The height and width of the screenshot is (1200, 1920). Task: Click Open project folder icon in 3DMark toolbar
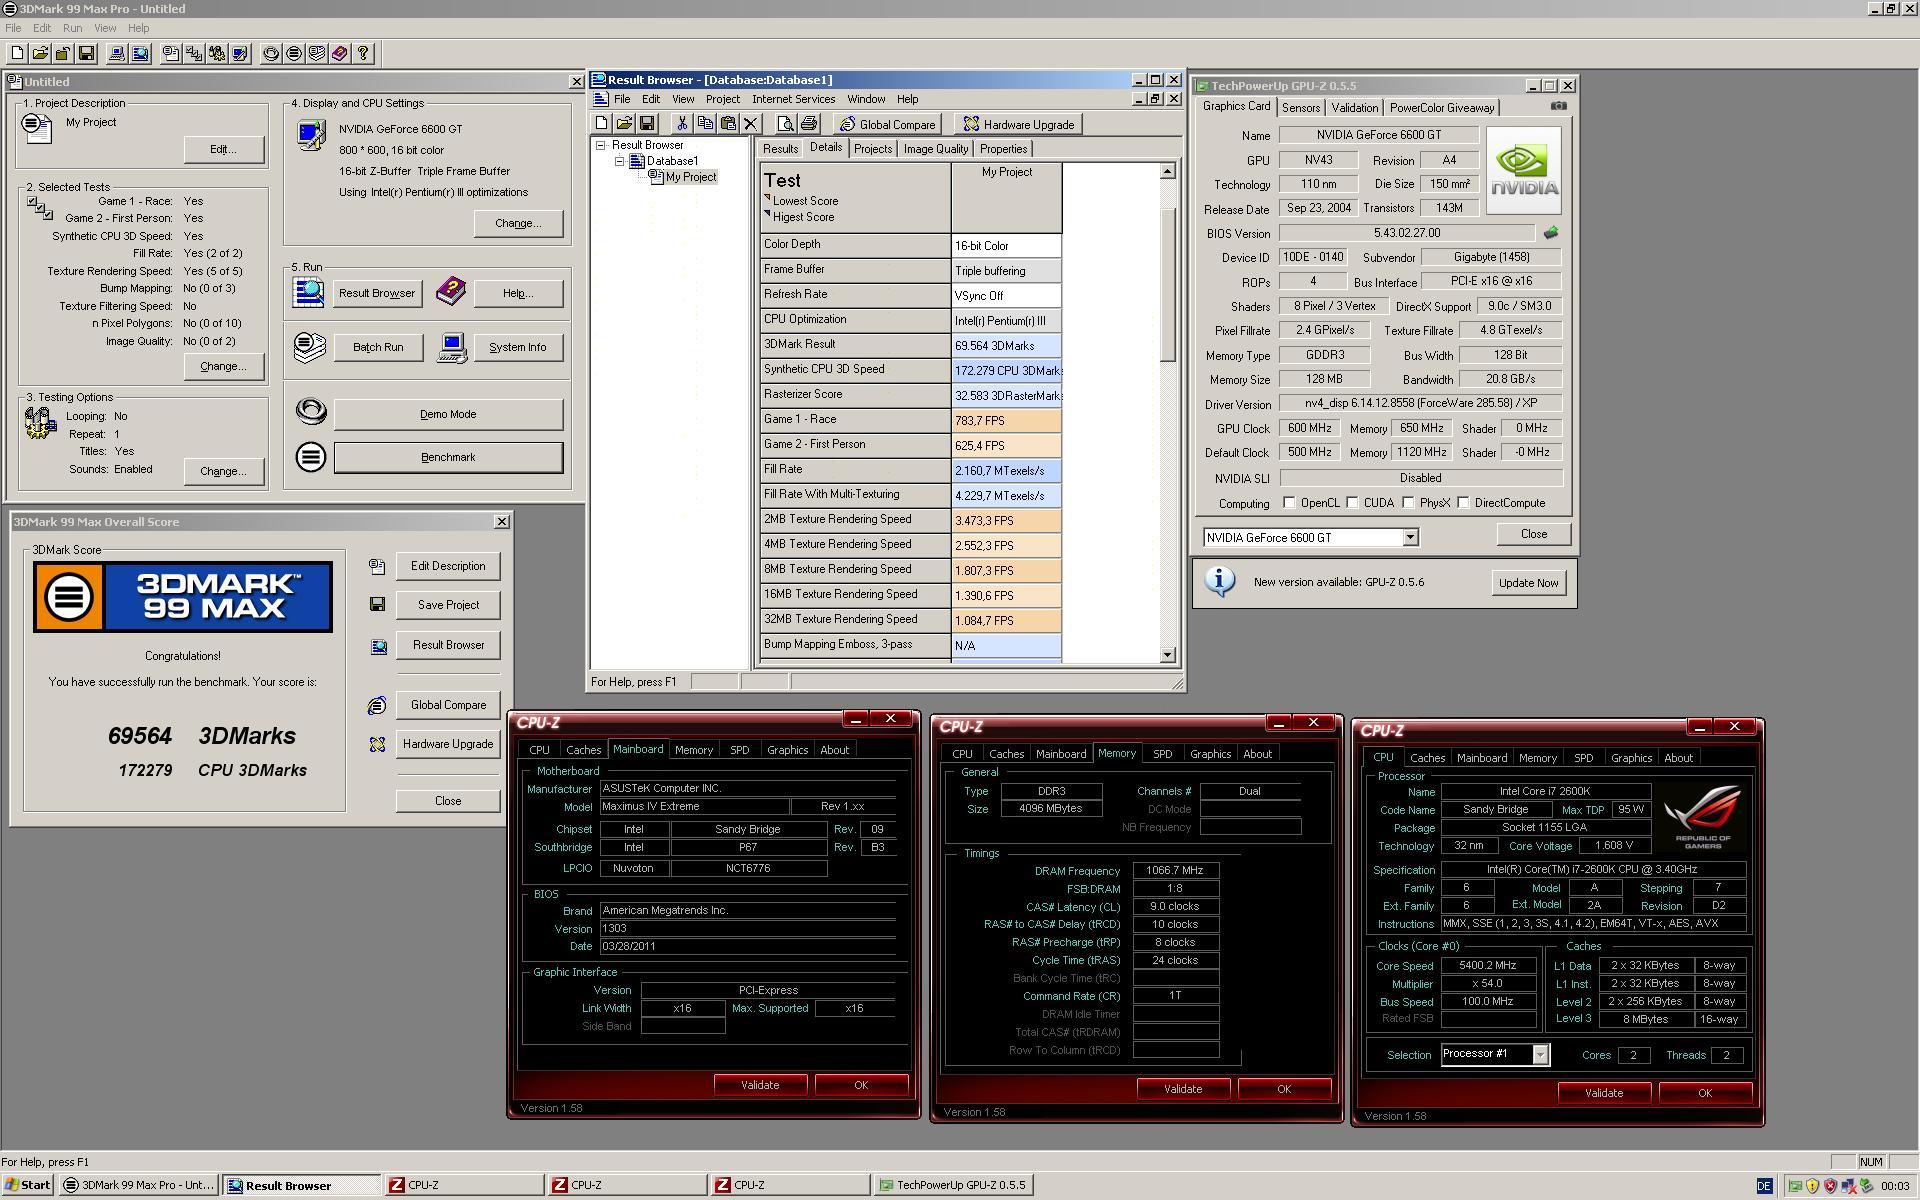[40, 54]
